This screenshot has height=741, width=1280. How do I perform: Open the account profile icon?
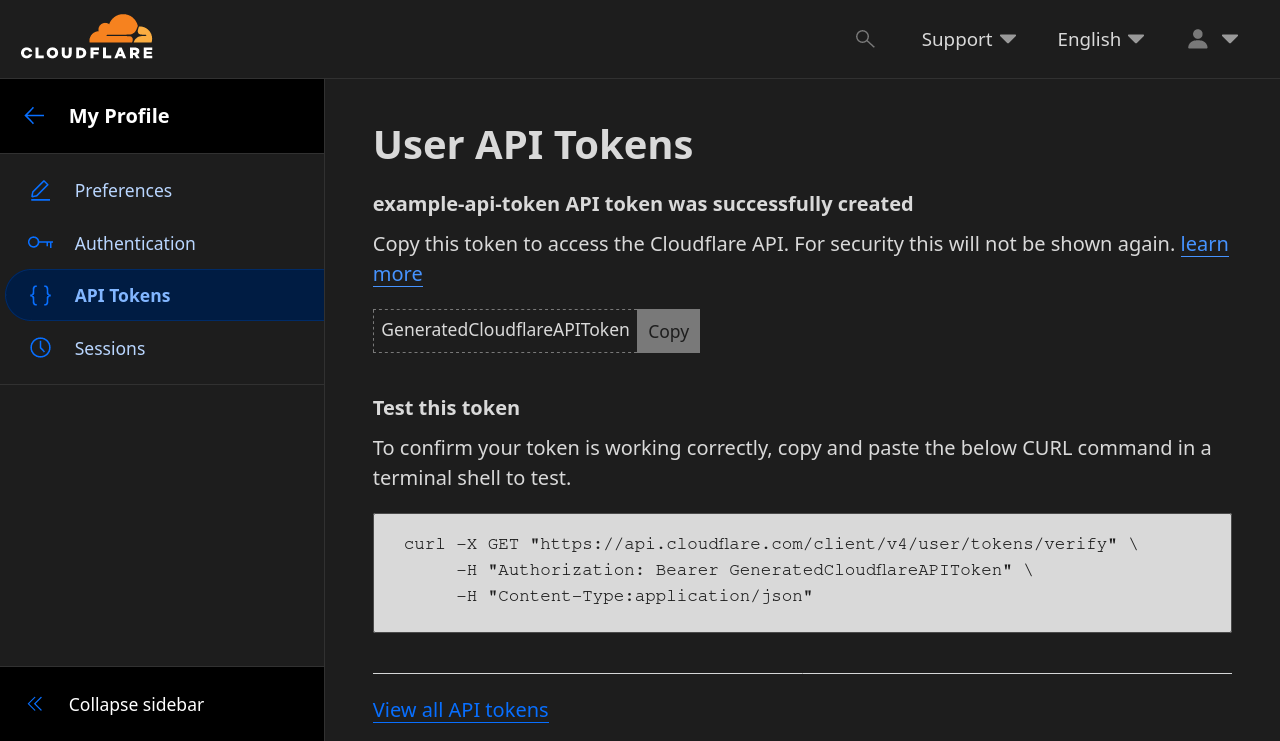pyautogui.click(x=1196, y=38)
